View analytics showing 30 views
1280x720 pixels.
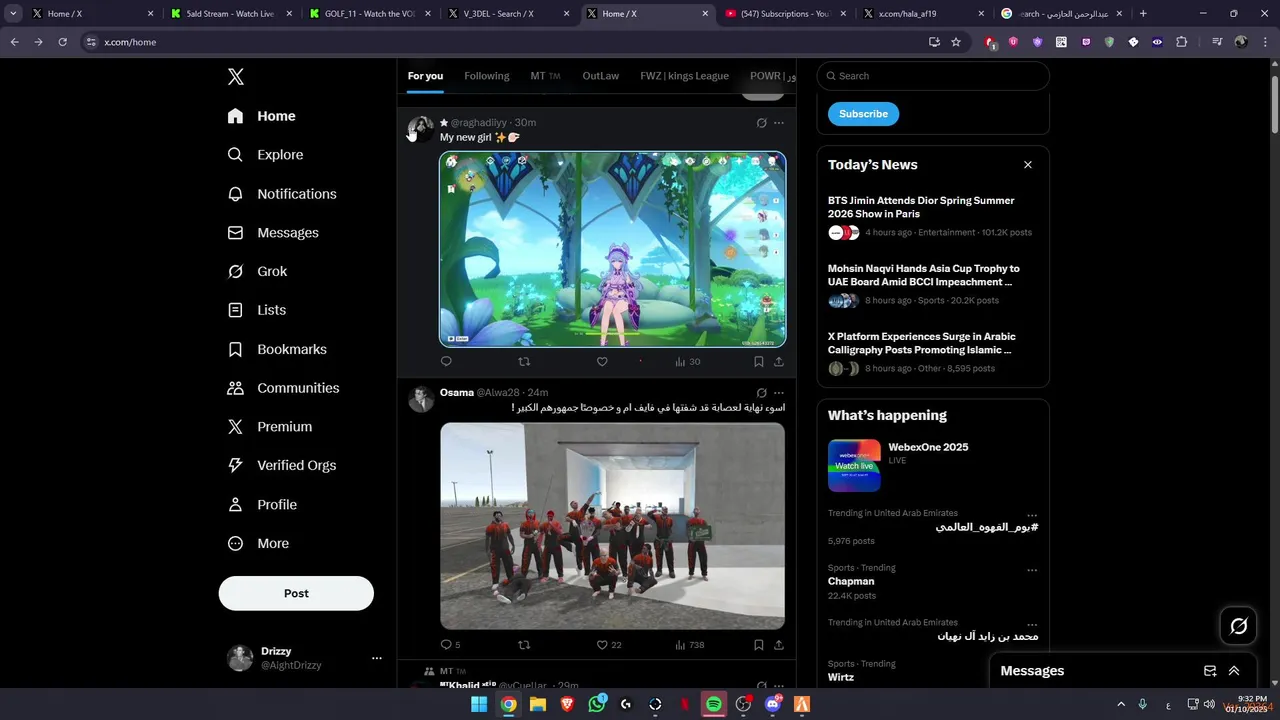687,362
